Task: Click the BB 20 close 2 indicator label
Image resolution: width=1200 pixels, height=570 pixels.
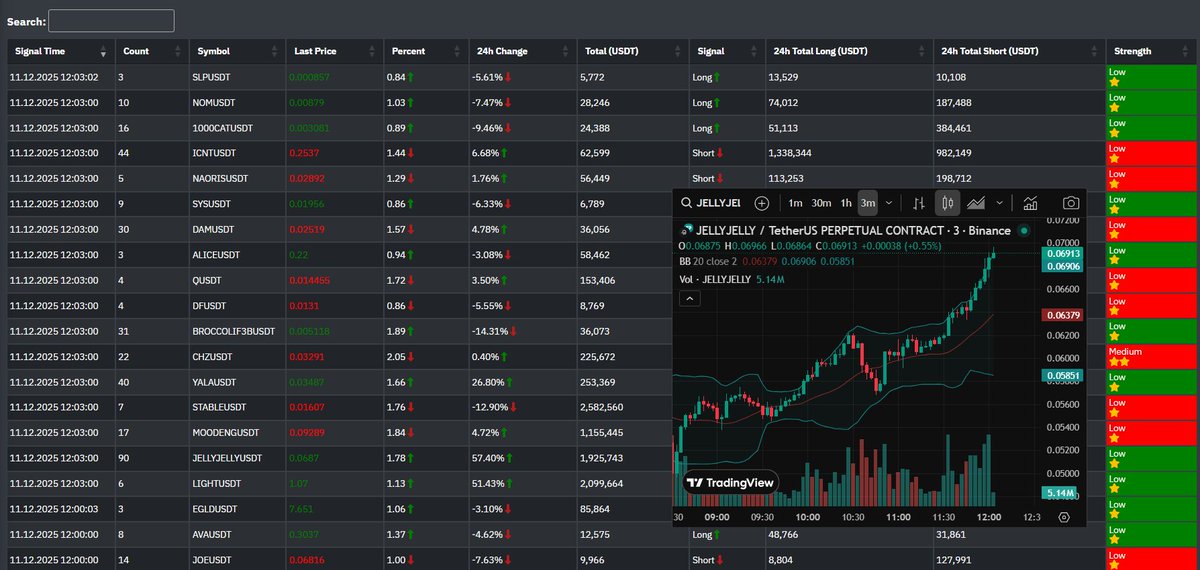Action: tap(707, 262)
